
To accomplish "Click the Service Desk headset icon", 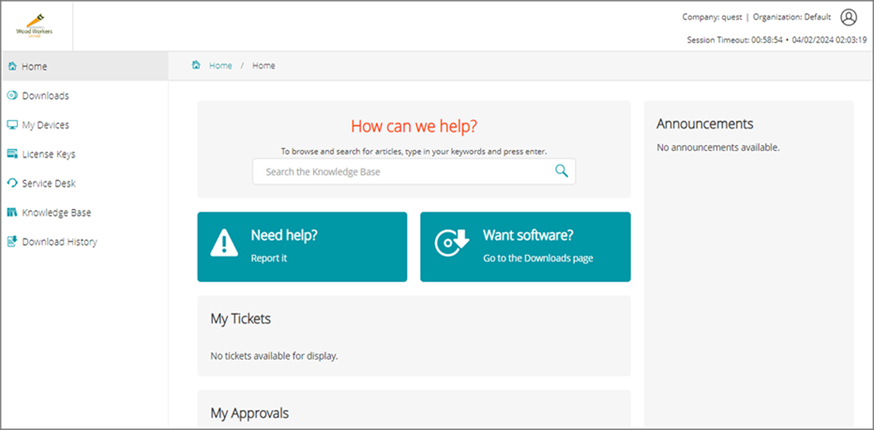I will pos(12,183).
